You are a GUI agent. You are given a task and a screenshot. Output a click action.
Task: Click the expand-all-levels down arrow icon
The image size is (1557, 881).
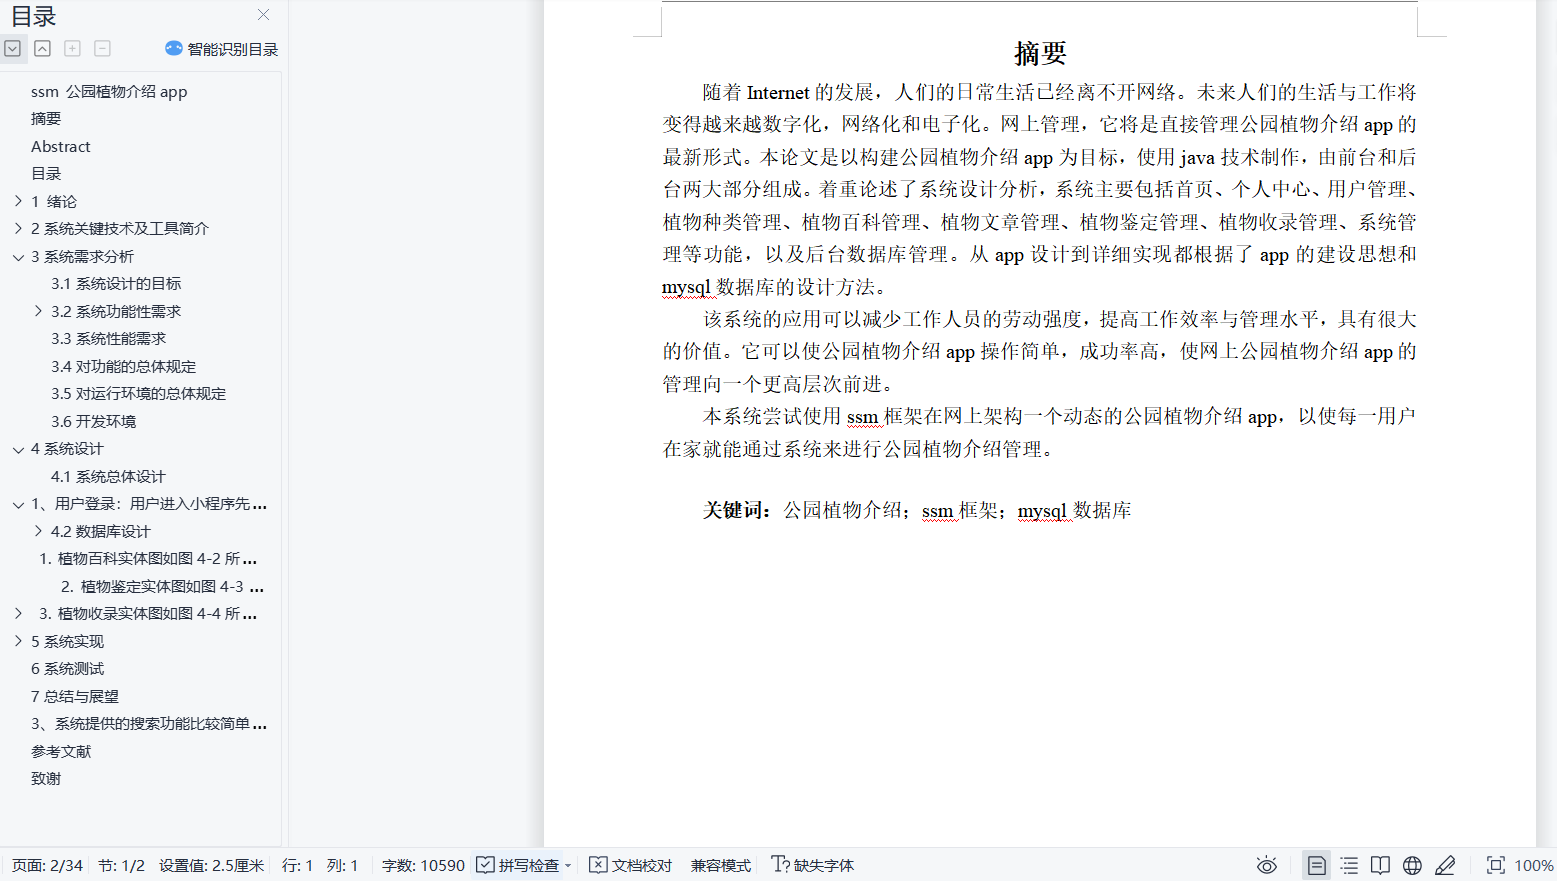pos(13,48)
